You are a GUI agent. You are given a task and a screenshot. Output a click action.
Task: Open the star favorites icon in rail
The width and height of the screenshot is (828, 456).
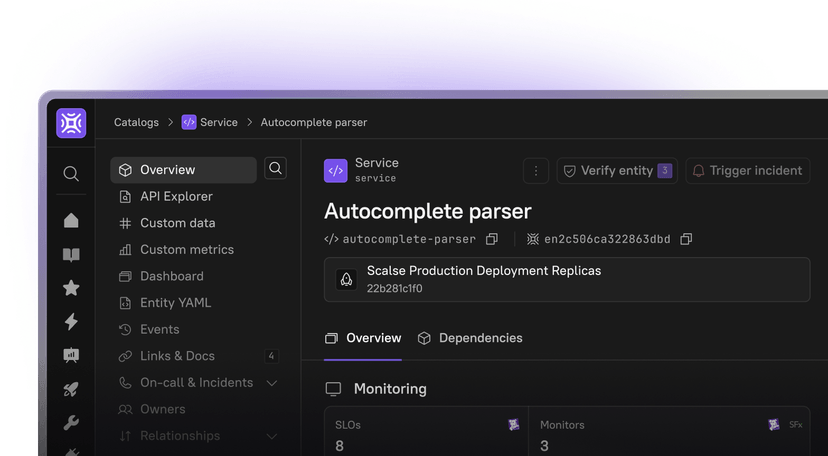pyautogui.click(x=71, y=288)
